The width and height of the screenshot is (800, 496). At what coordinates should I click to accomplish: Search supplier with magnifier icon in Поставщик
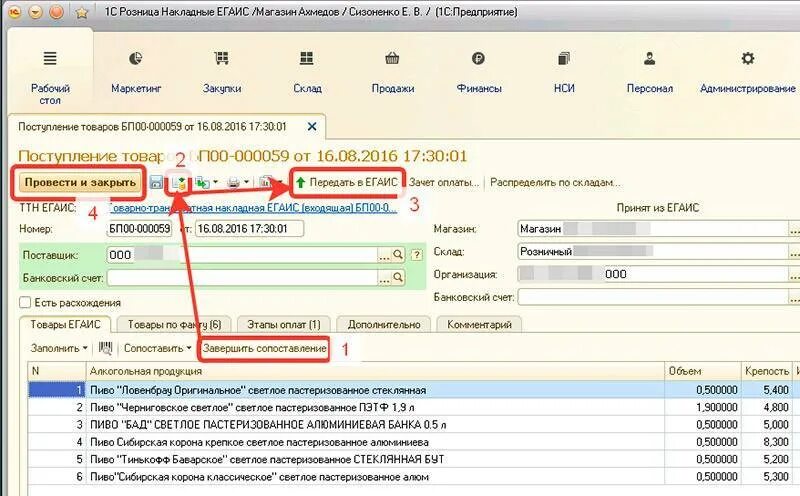[x=398, y=255]
